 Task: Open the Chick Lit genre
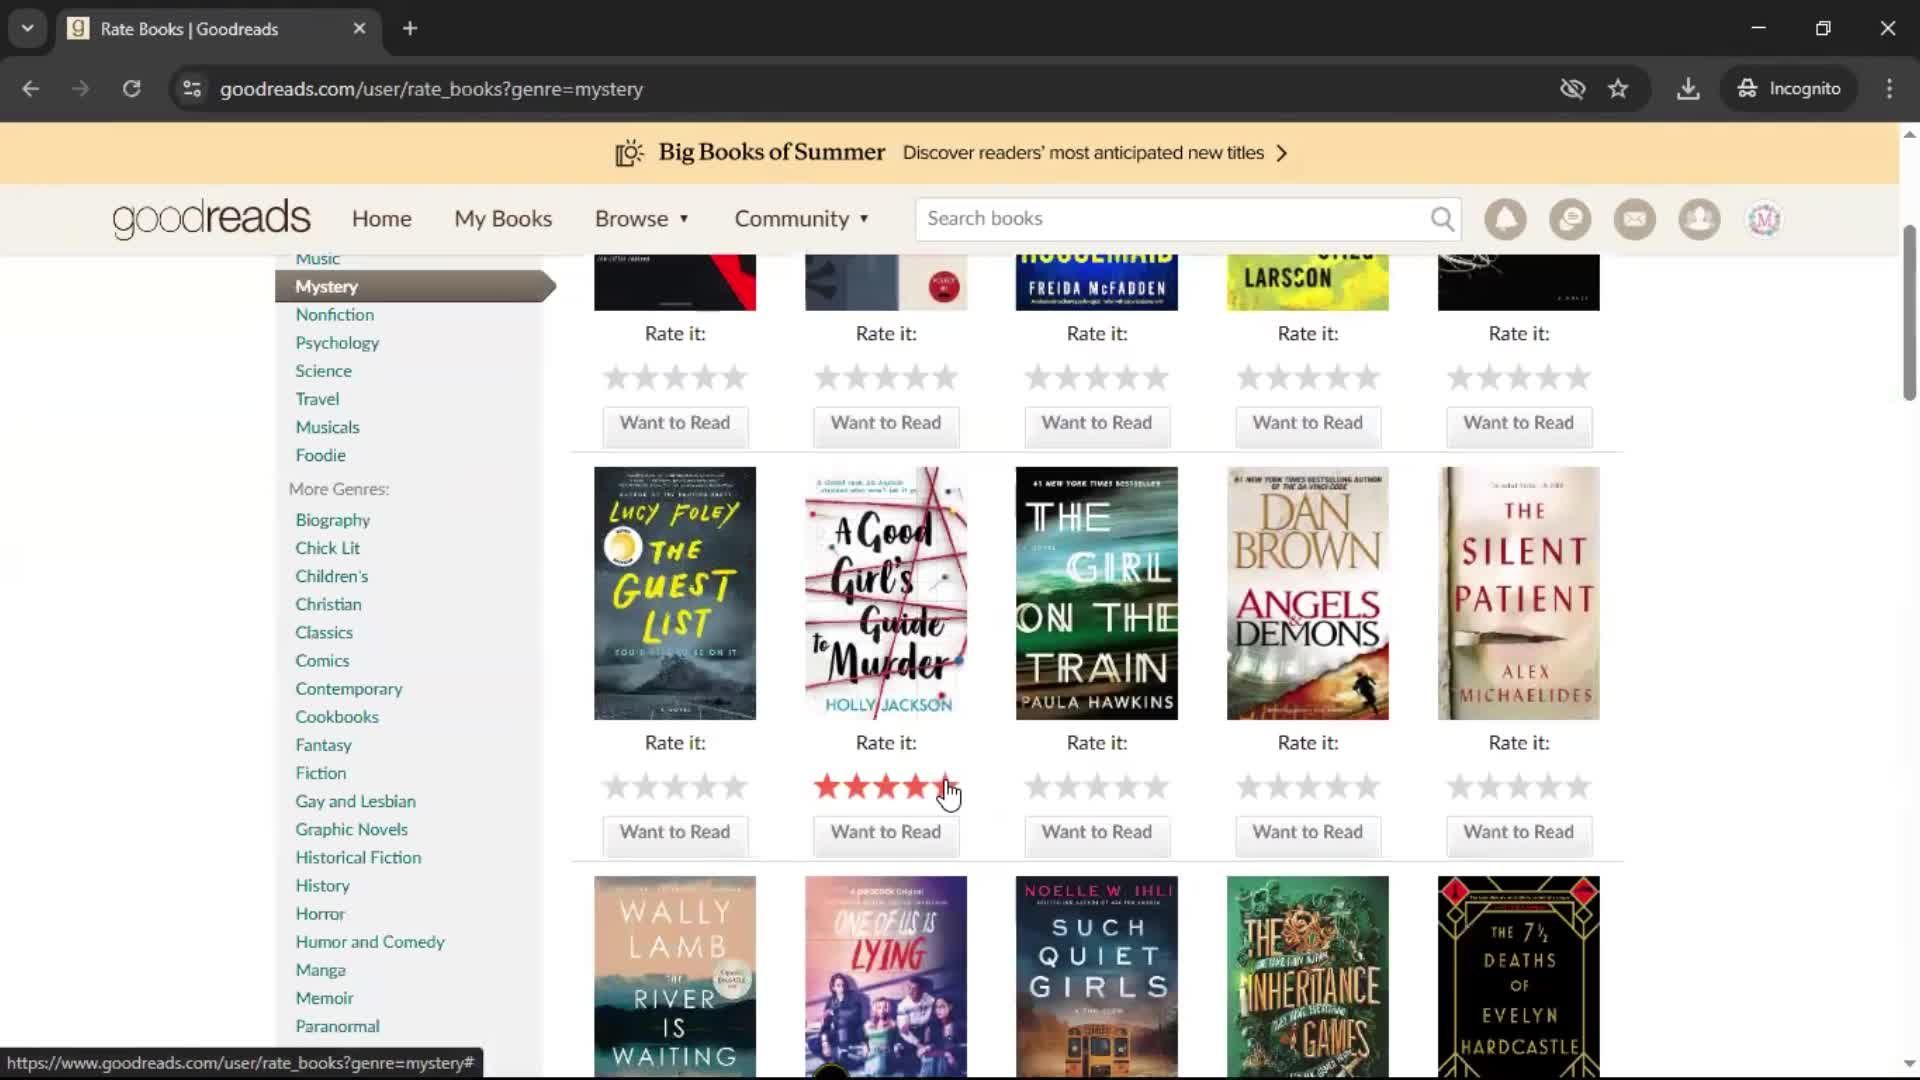(x=327, y=548)
